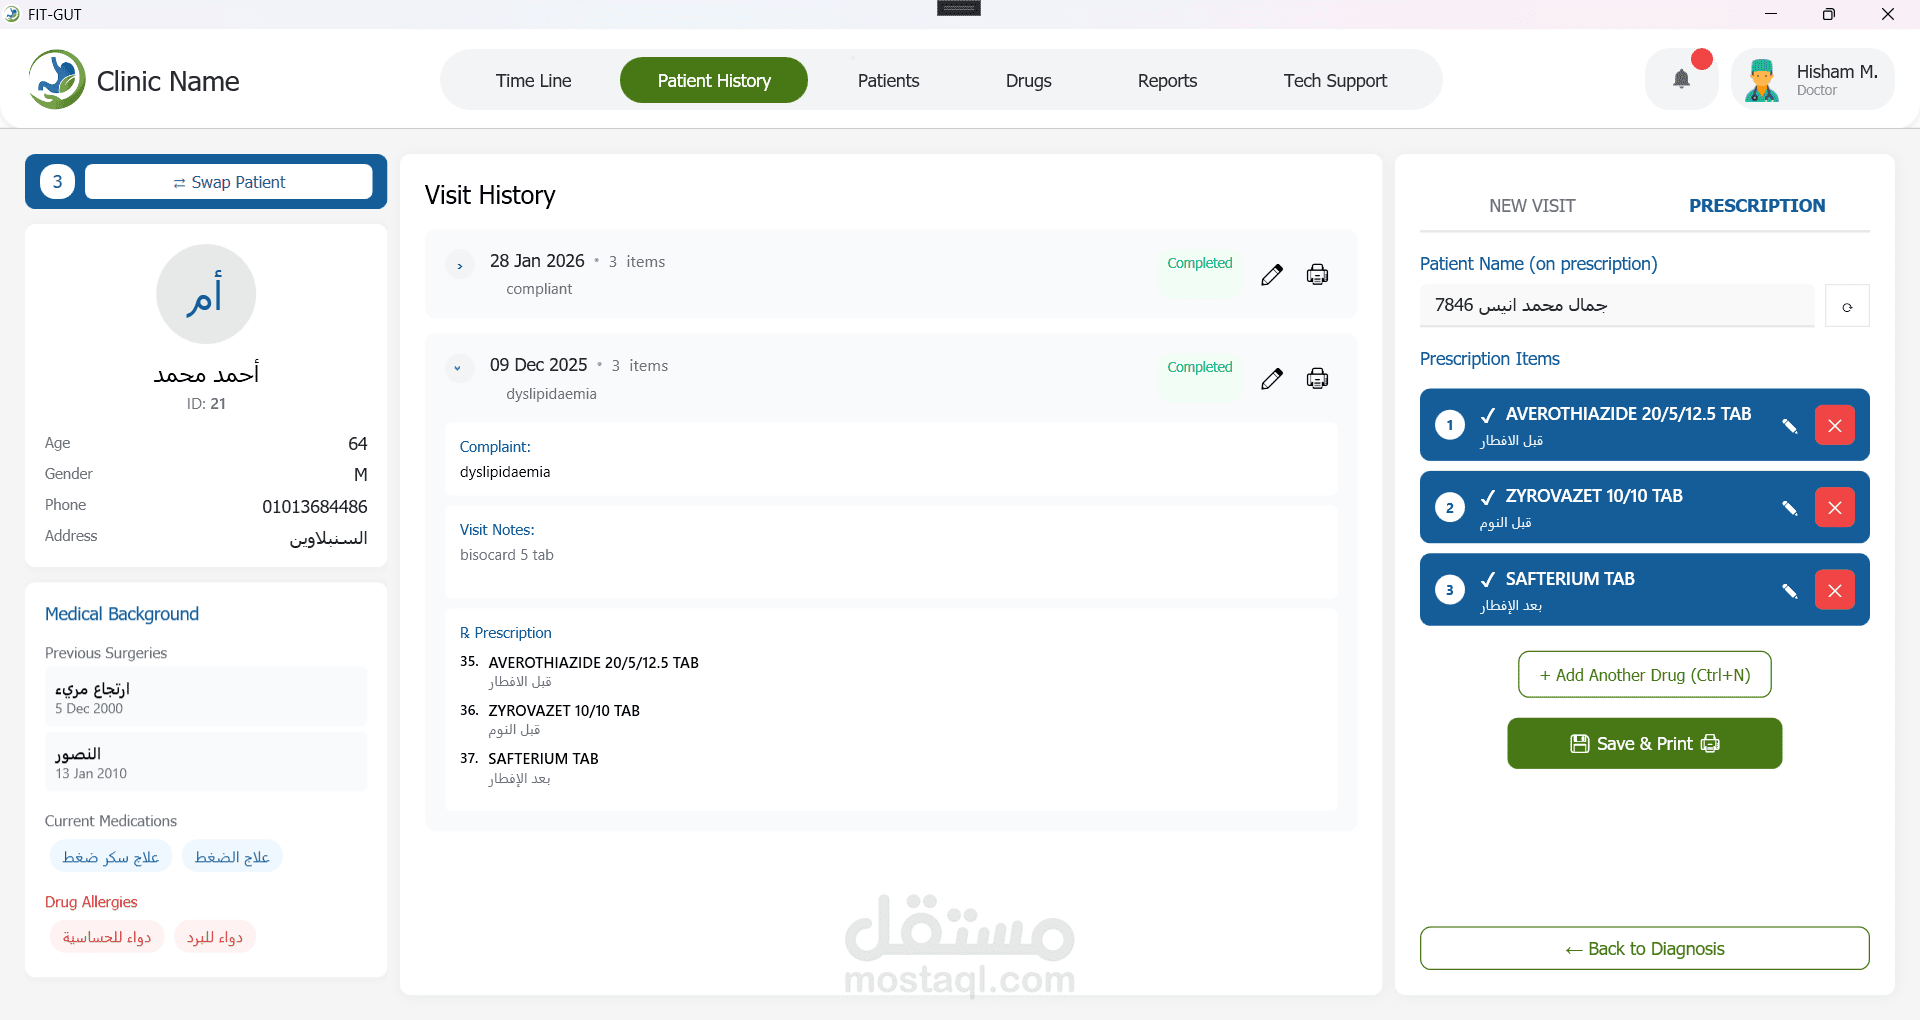Click Back to Diagnosis

[1643, 948]
